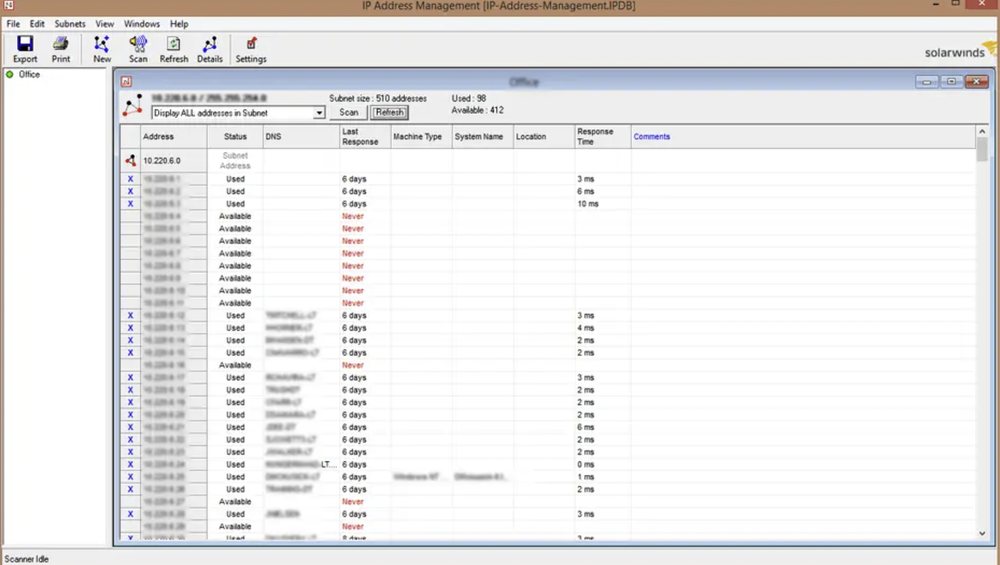Click the green Office status icon
The width and height of the screenshot is (1000, 565).
tap(10, 75)
